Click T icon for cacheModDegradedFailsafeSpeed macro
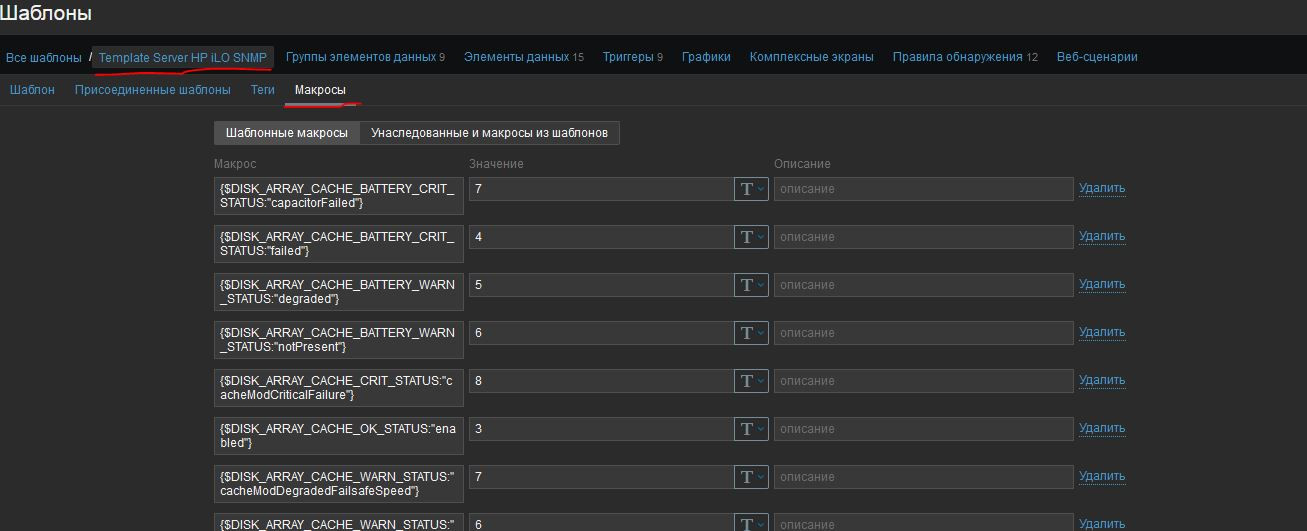 coord(746,477)
